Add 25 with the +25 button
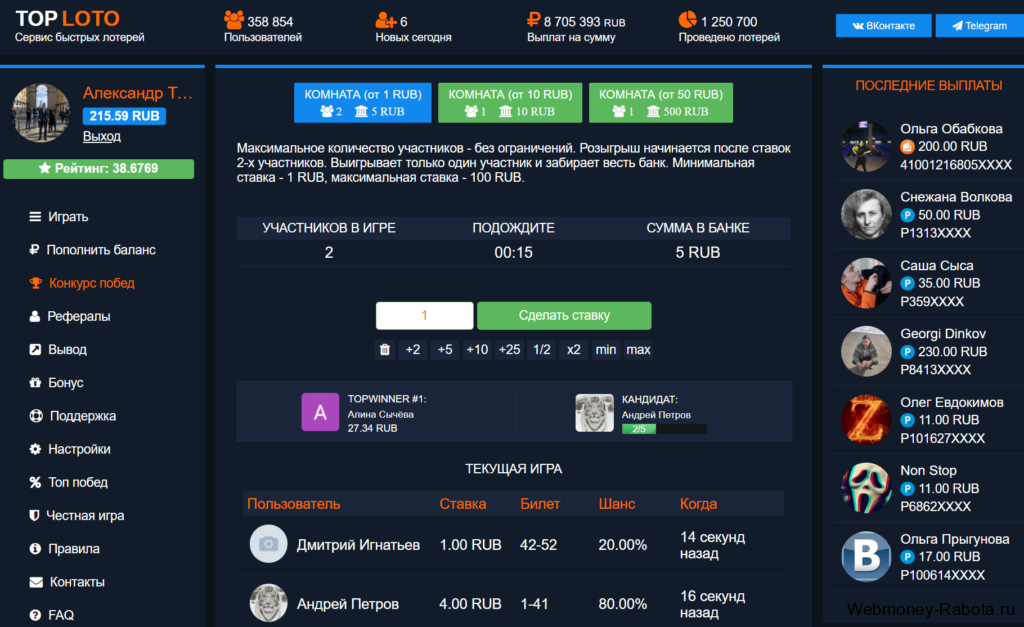 coord(509,349)
